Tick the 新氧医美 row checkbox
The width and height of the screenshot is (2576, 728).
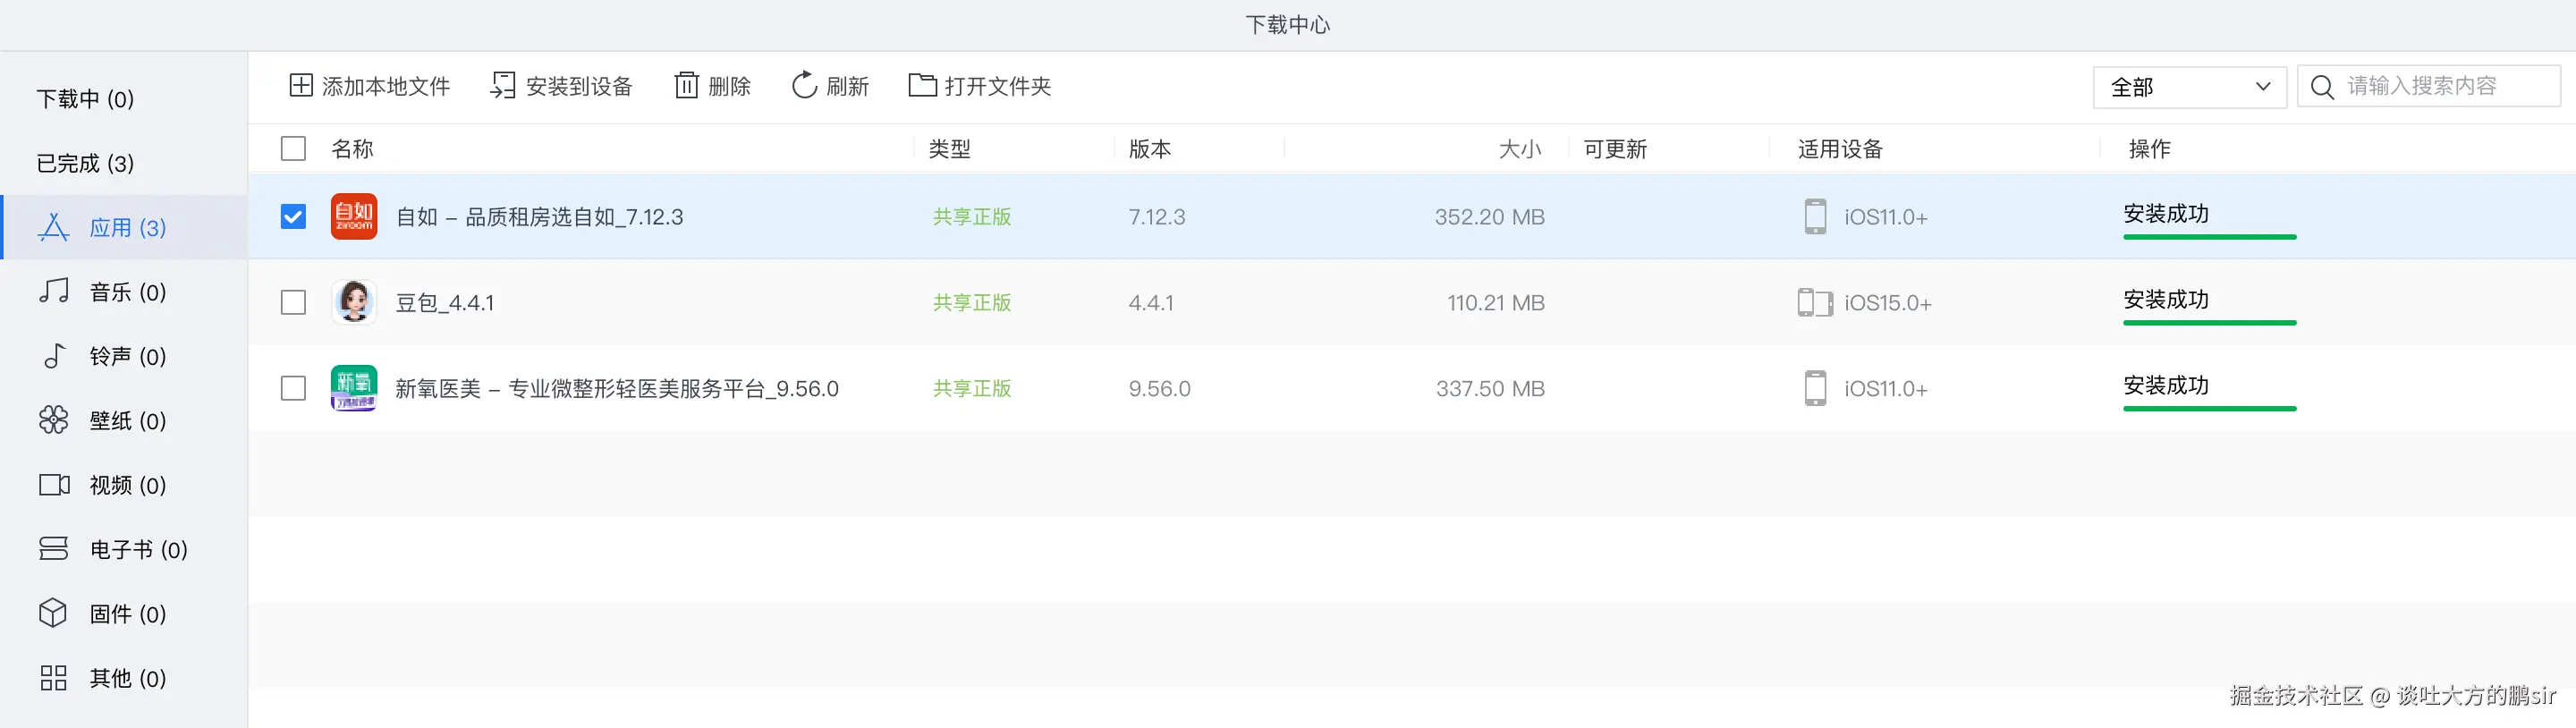(x=293, y=388)
